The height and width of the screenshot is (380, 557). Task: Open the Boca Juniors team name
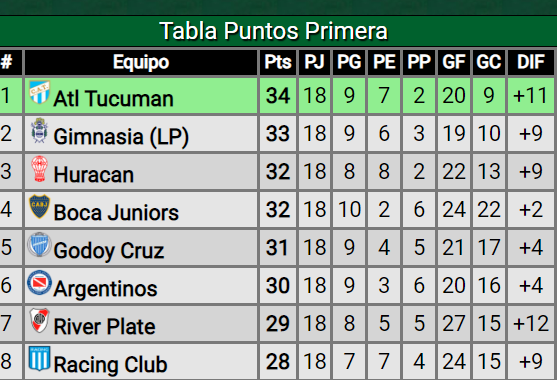click(116, 212)
